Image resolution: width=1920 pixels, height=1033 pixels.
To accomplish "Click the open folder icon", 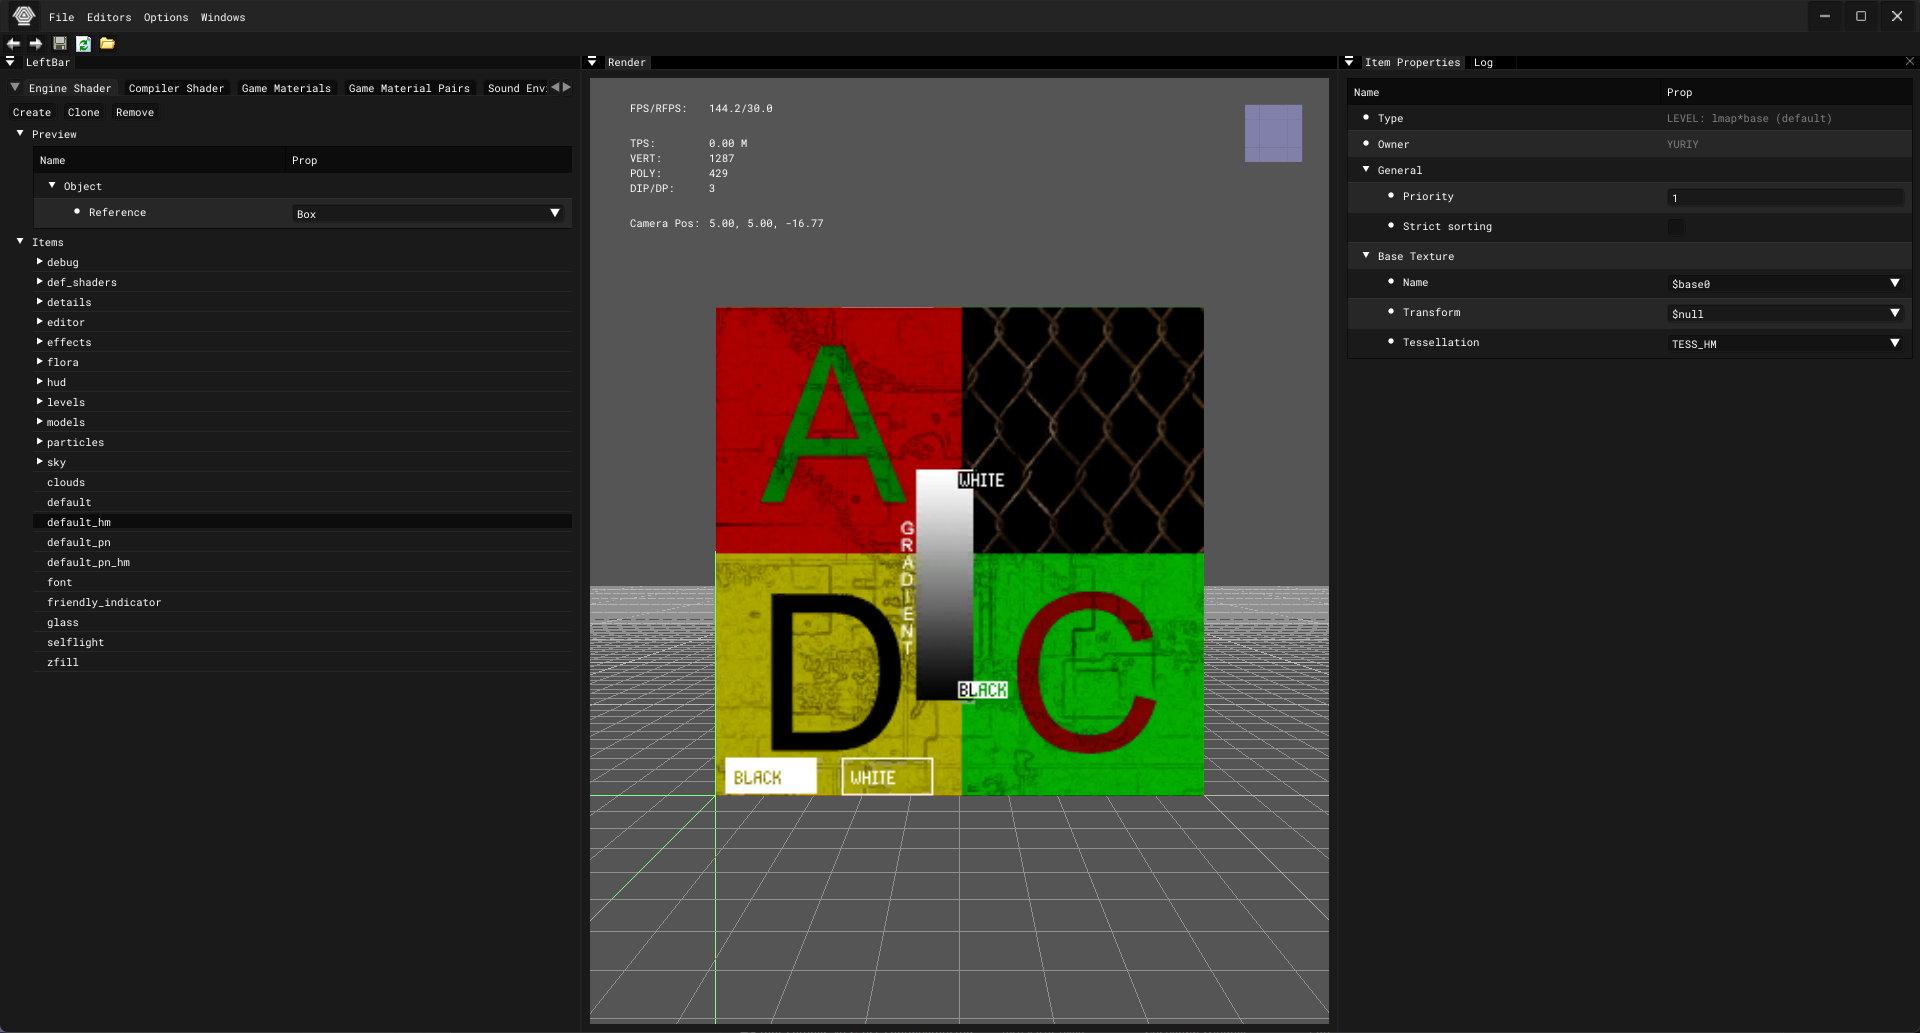I will tap(106, 43).
